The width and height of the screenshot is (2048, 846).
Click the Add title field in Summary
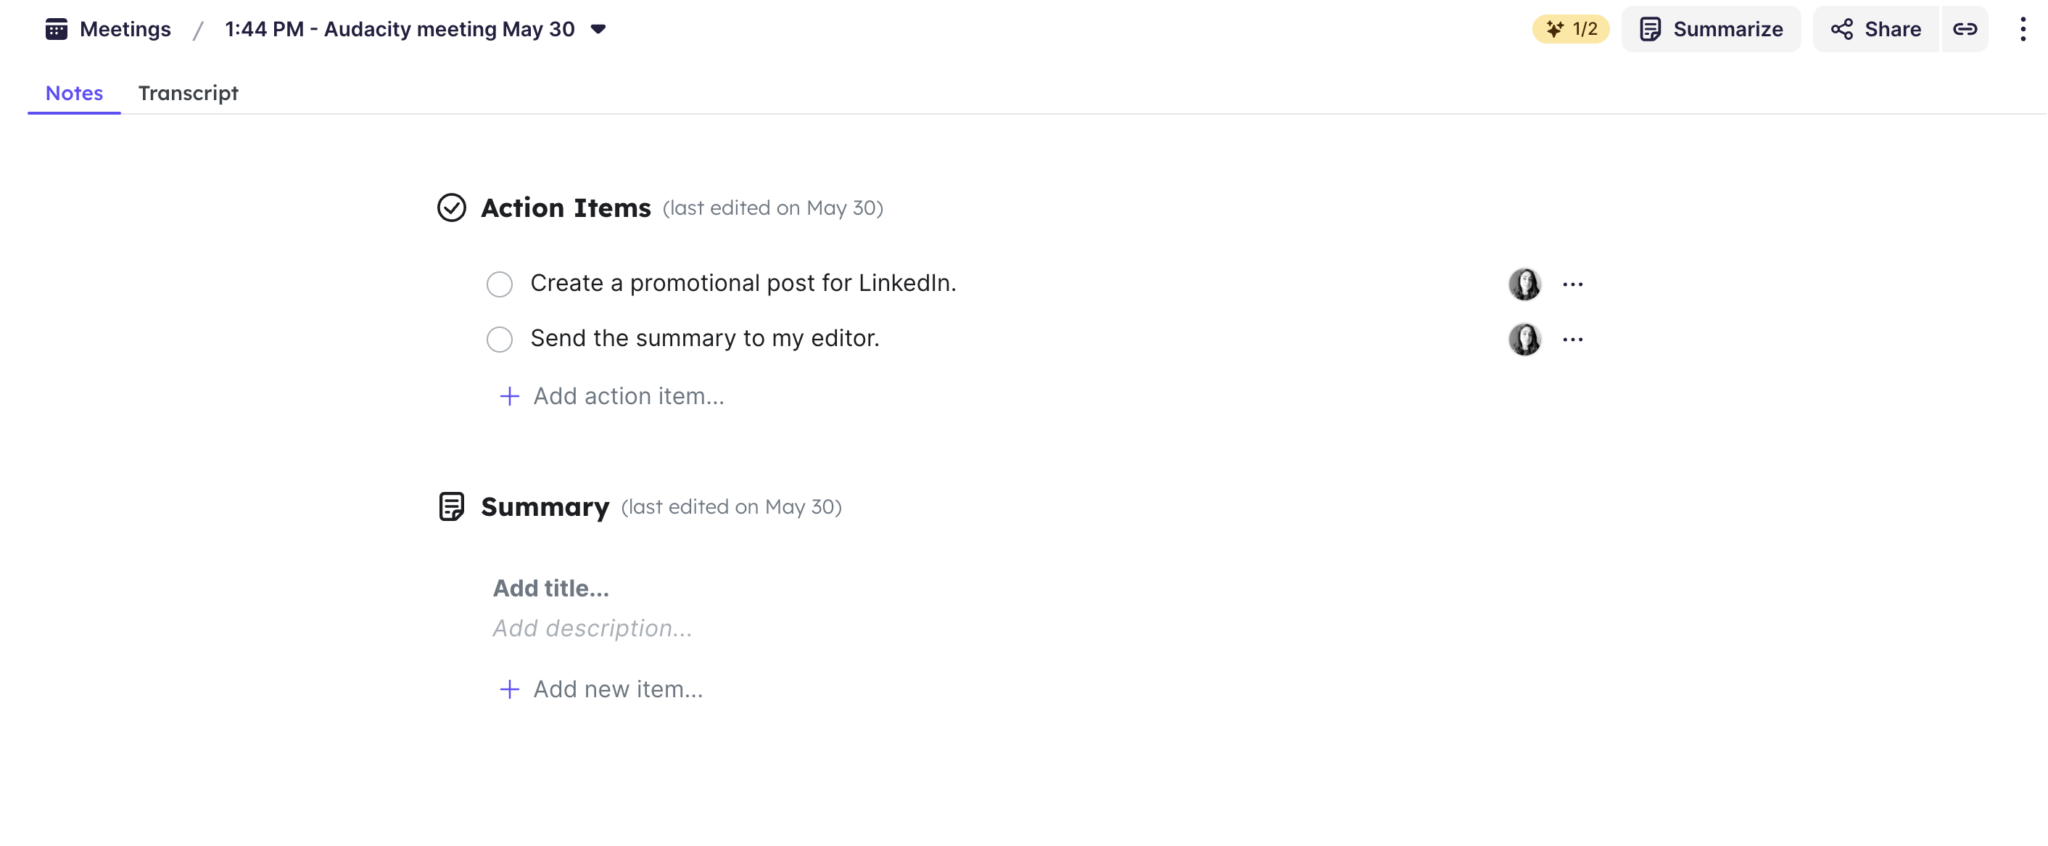pos(551,588)
